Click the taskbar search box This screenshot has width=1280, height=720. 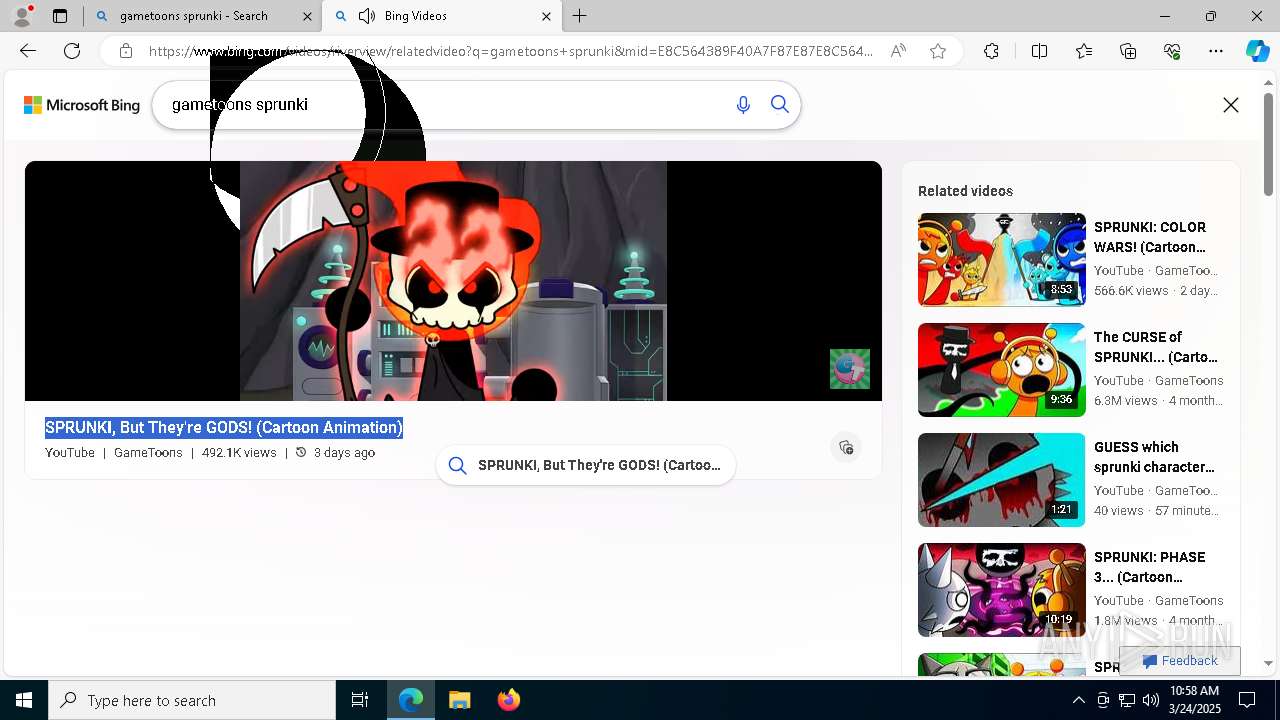point(192,700)
